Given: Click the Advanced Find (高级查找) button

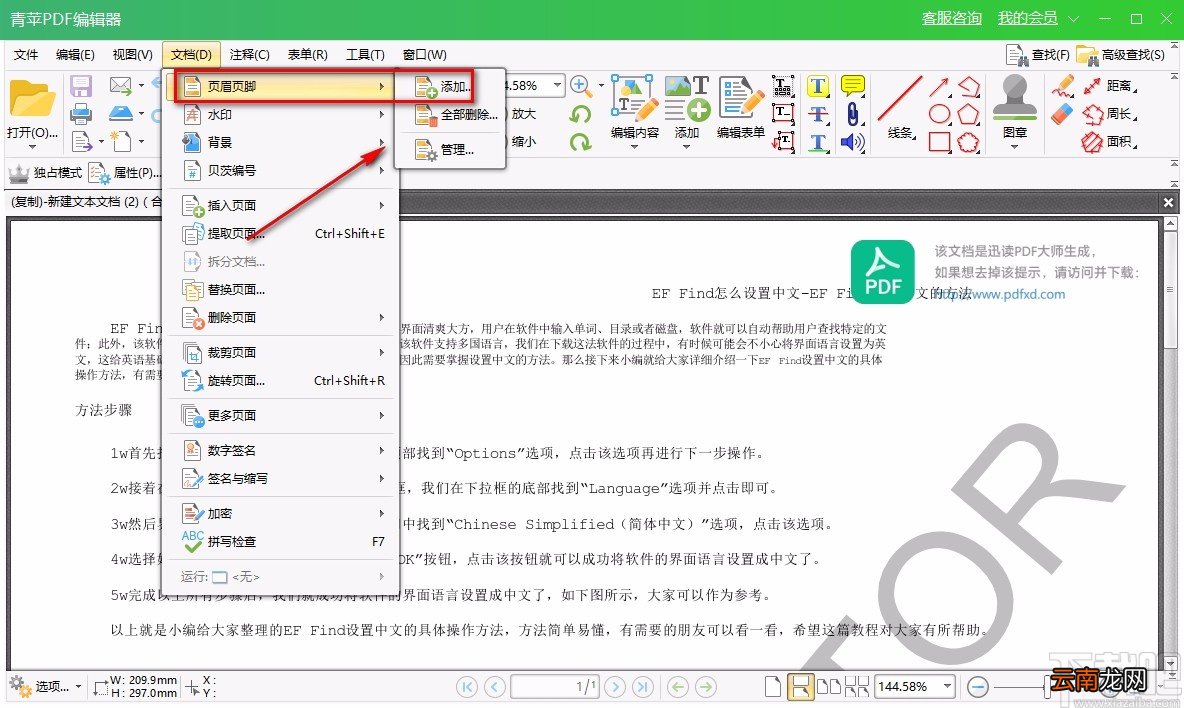Looking at the screenshot, I should (x=1121, y=55).
